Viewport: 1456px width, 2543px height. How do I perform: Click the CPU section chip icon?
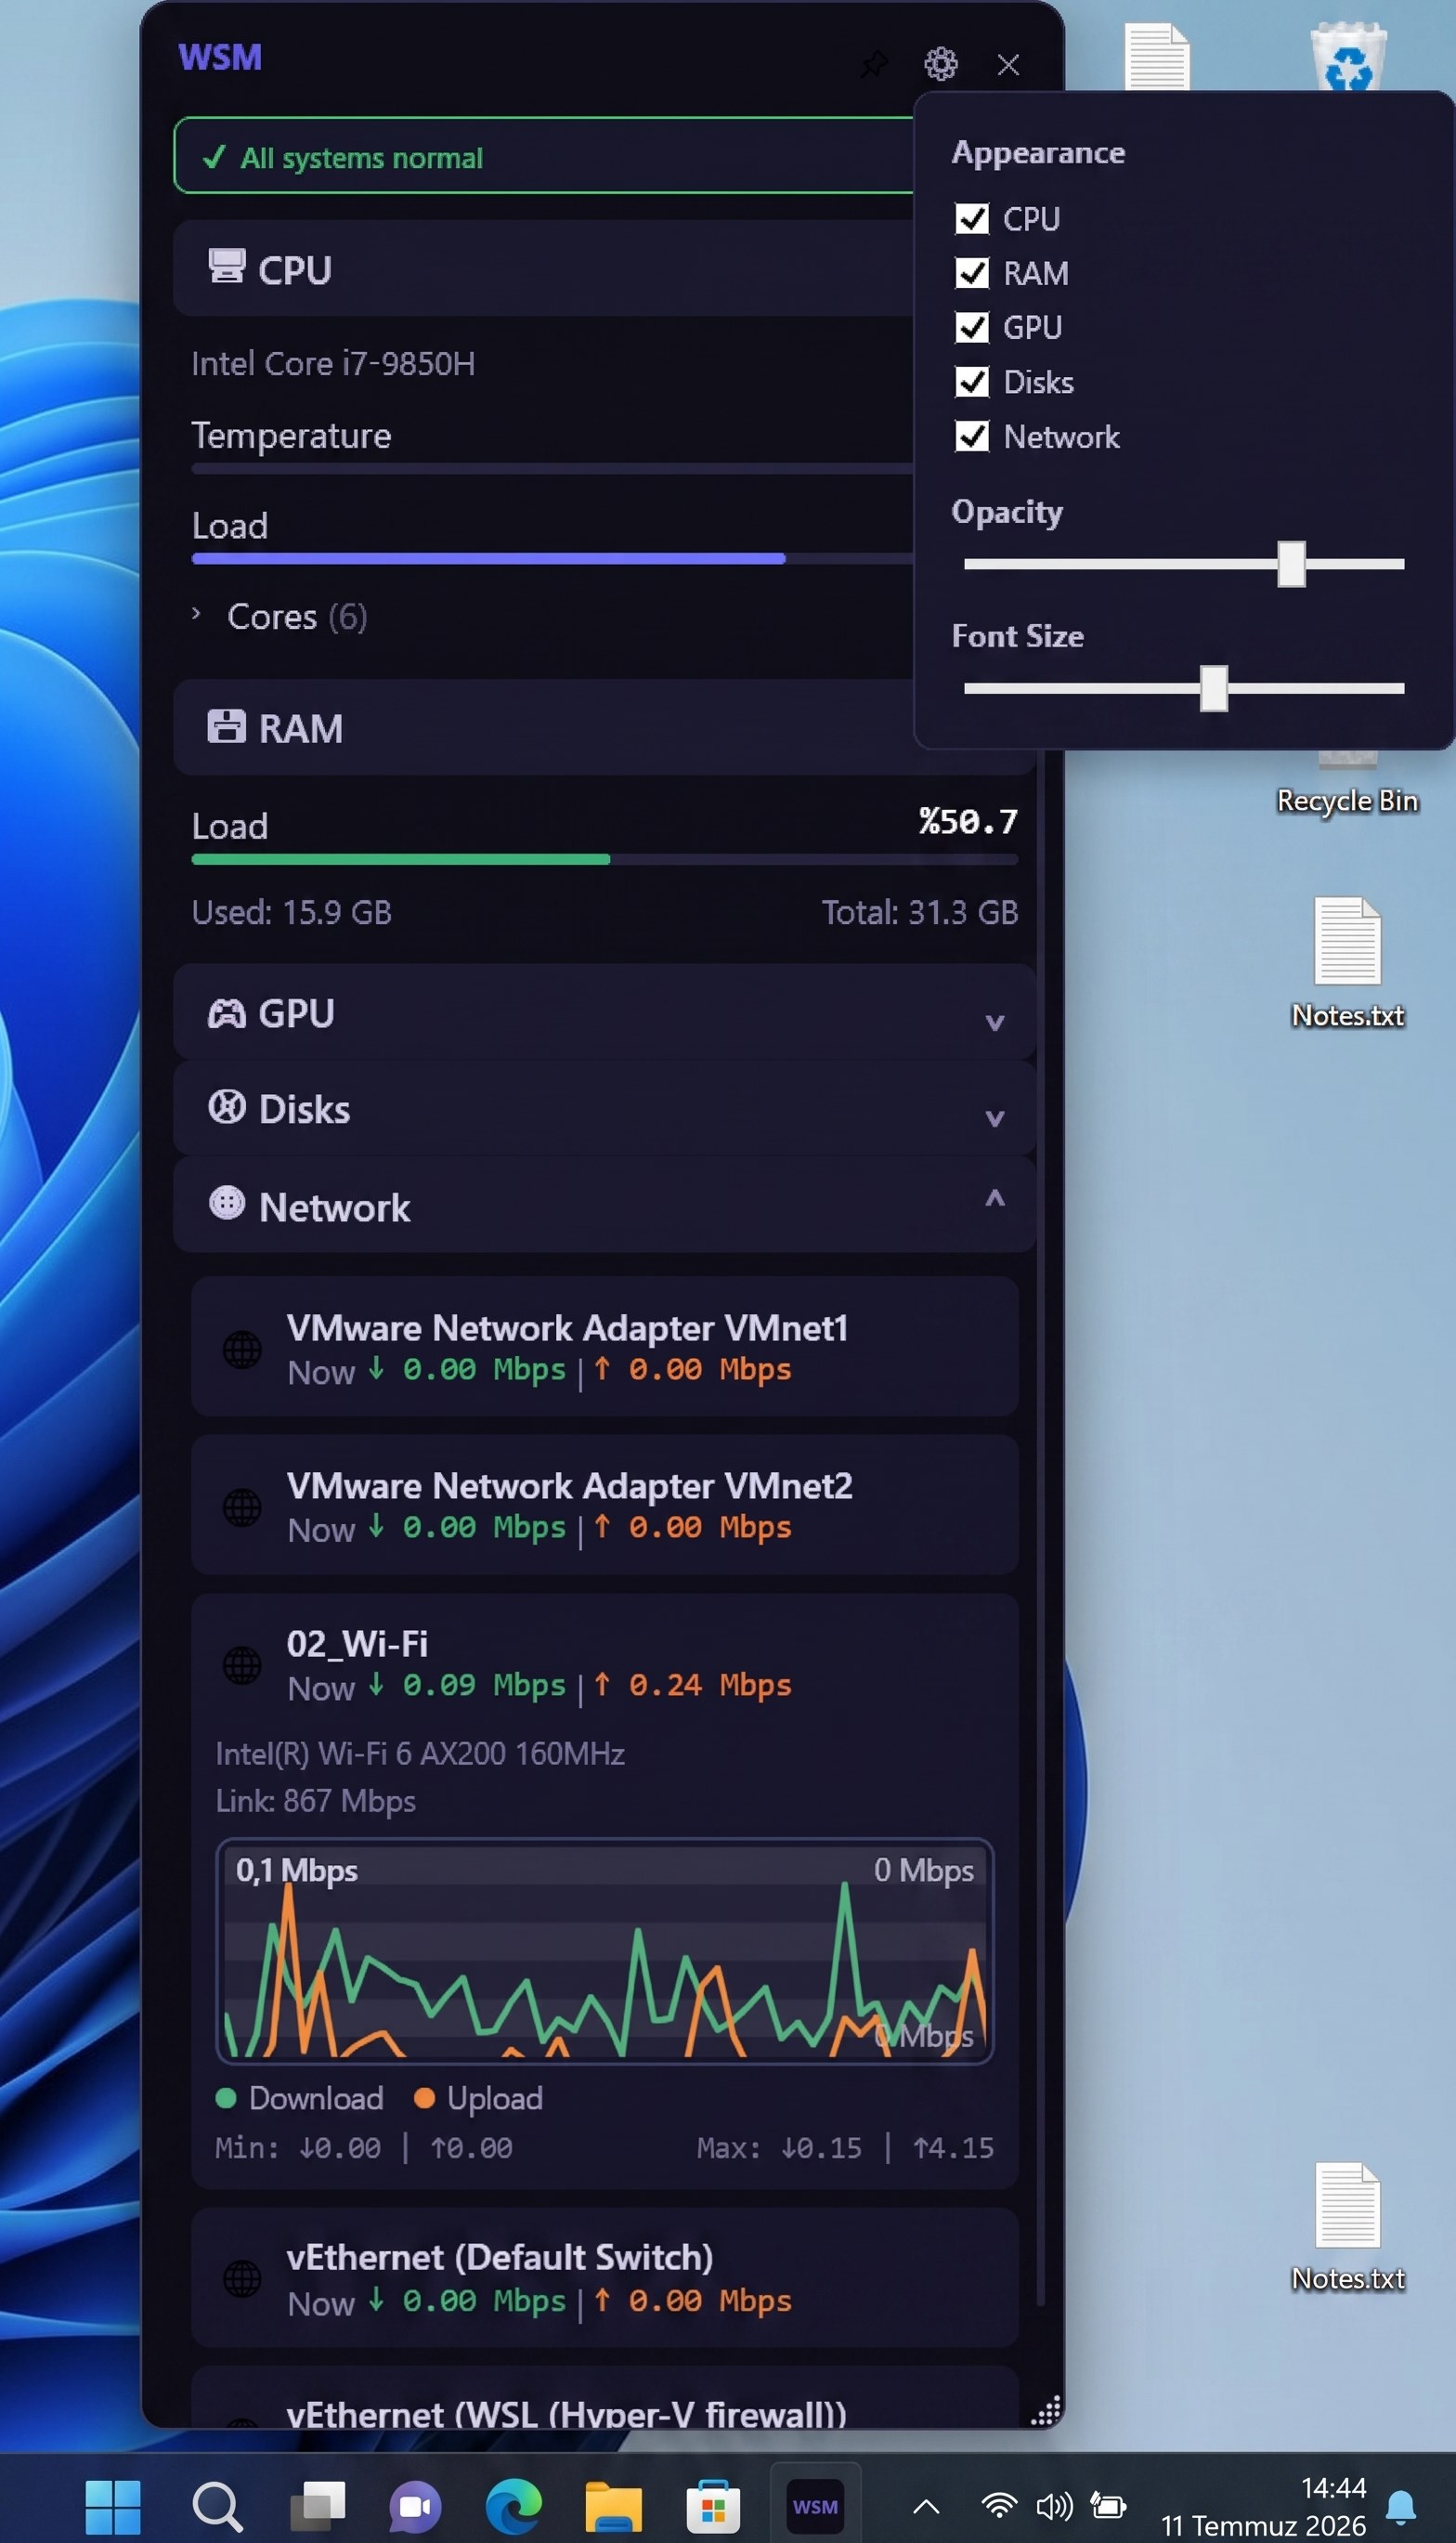(226, 267)
